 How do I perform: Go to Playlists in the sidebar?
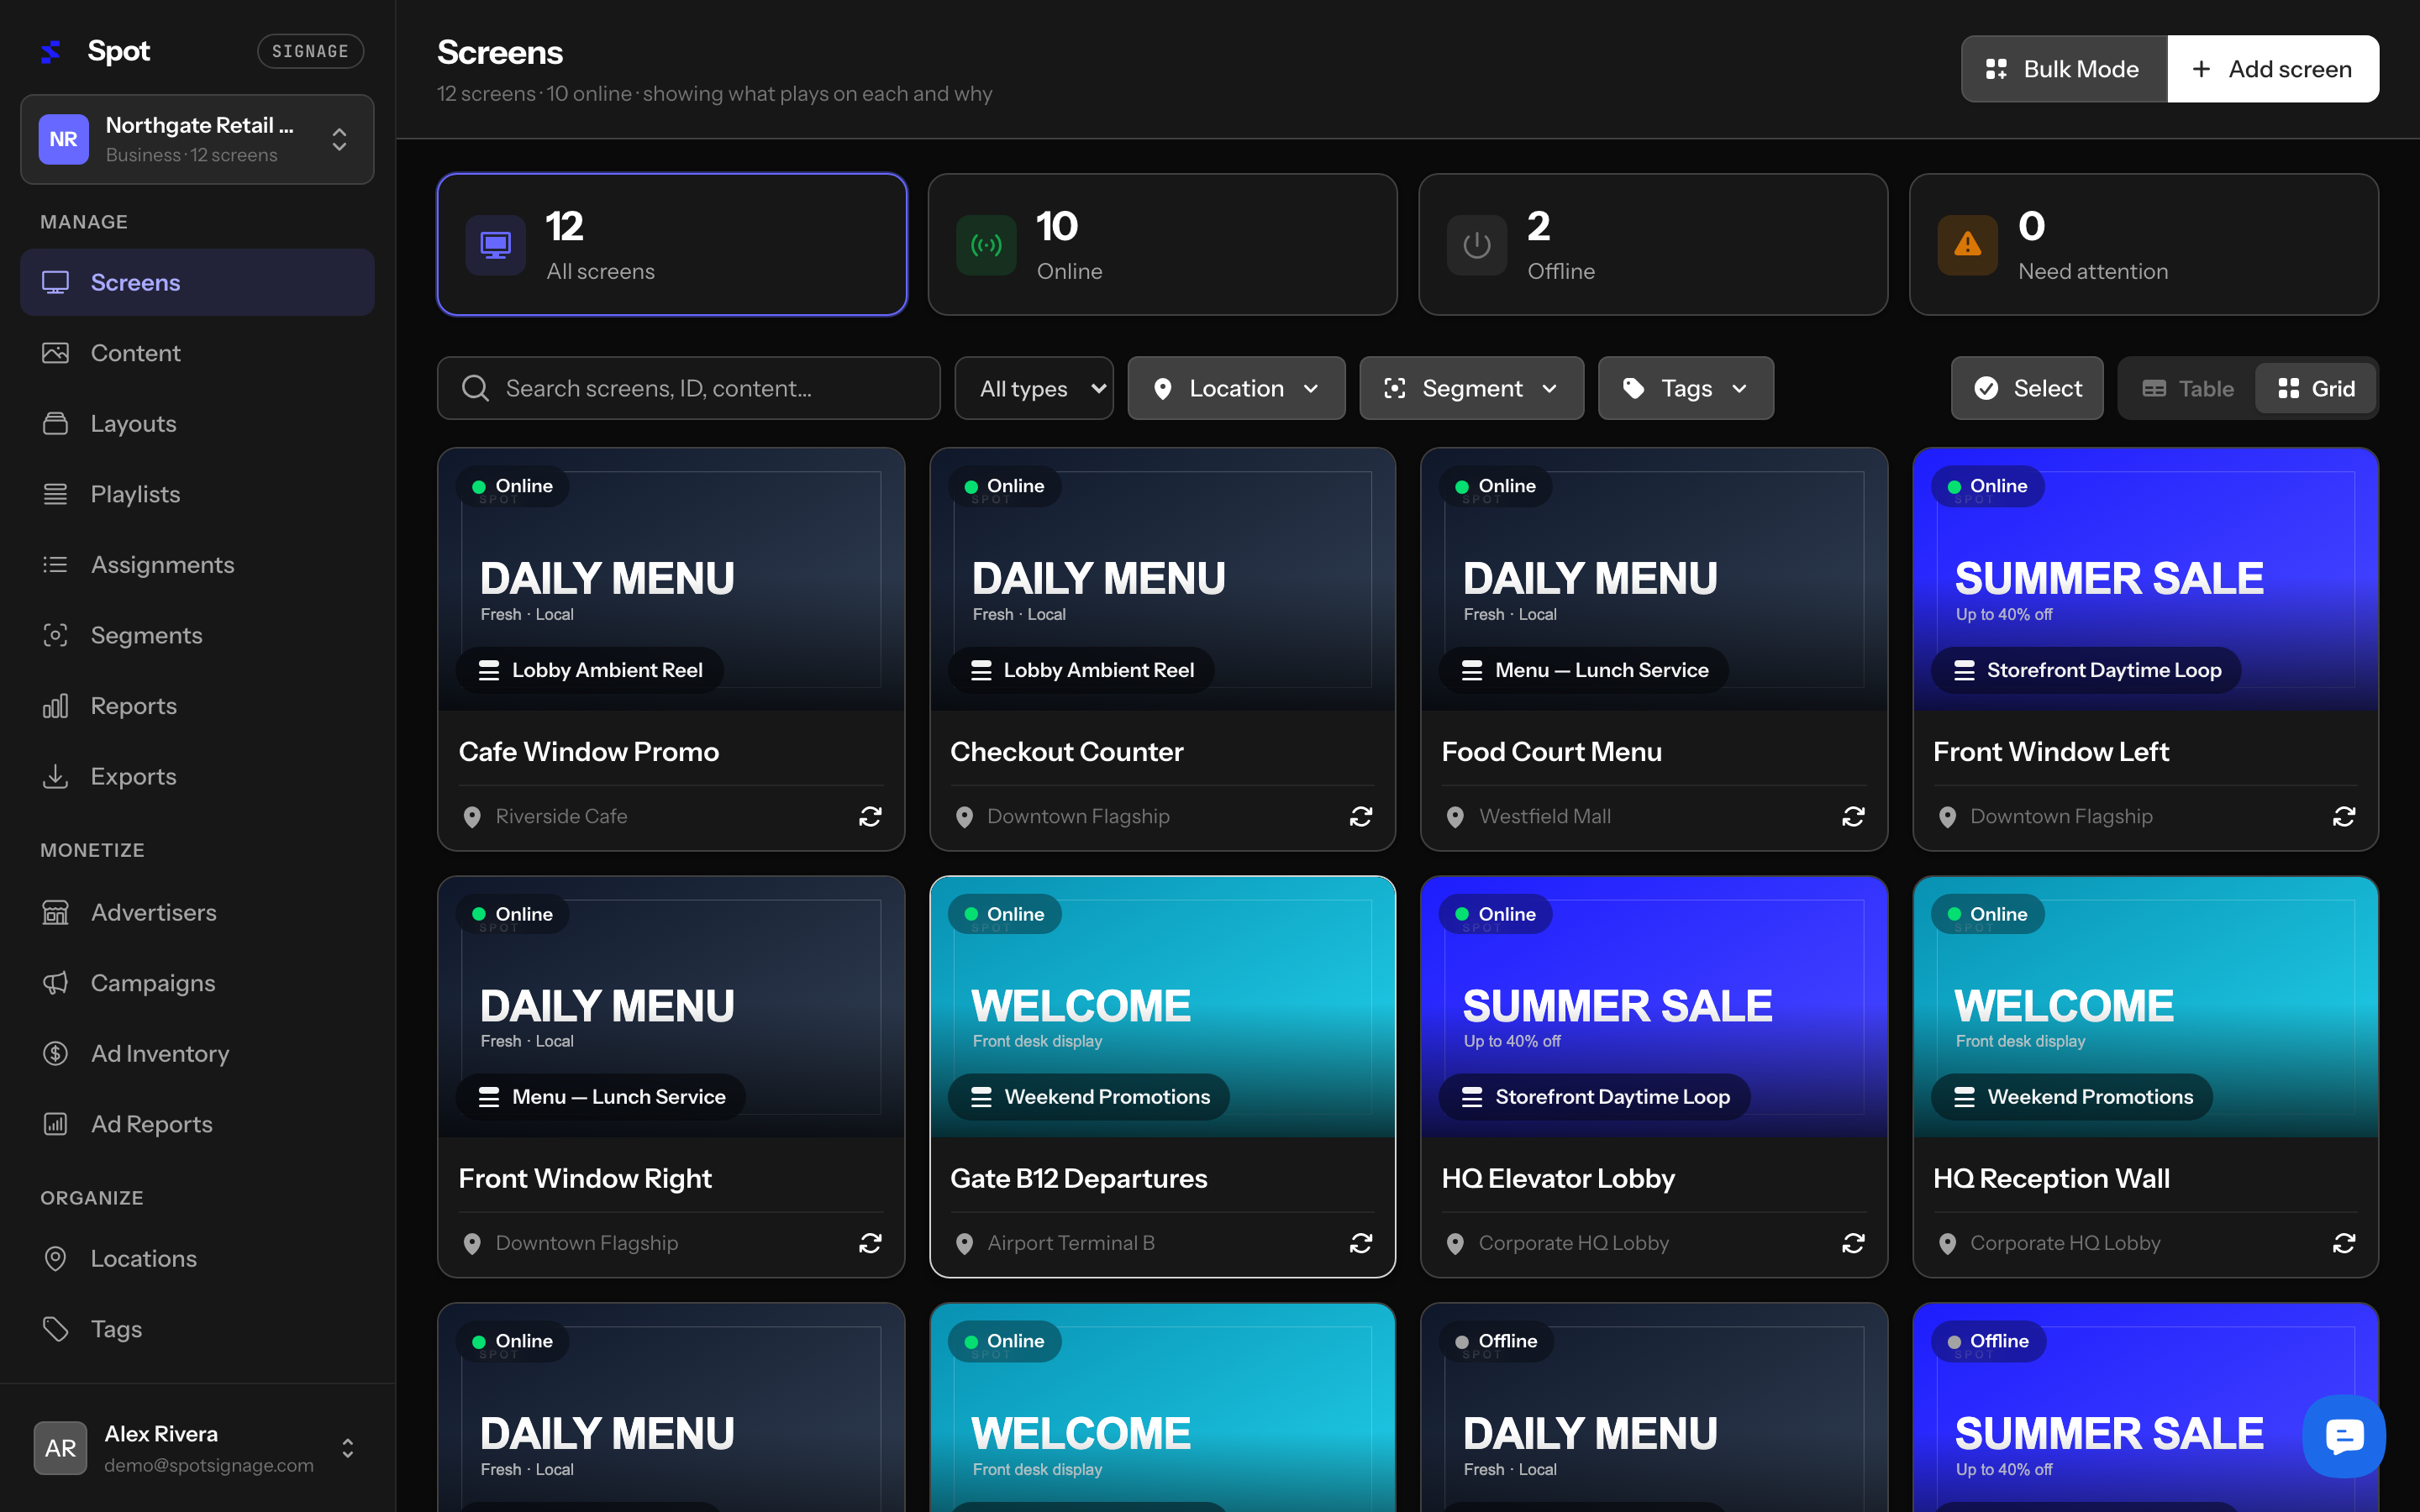(x=197, y=494)
